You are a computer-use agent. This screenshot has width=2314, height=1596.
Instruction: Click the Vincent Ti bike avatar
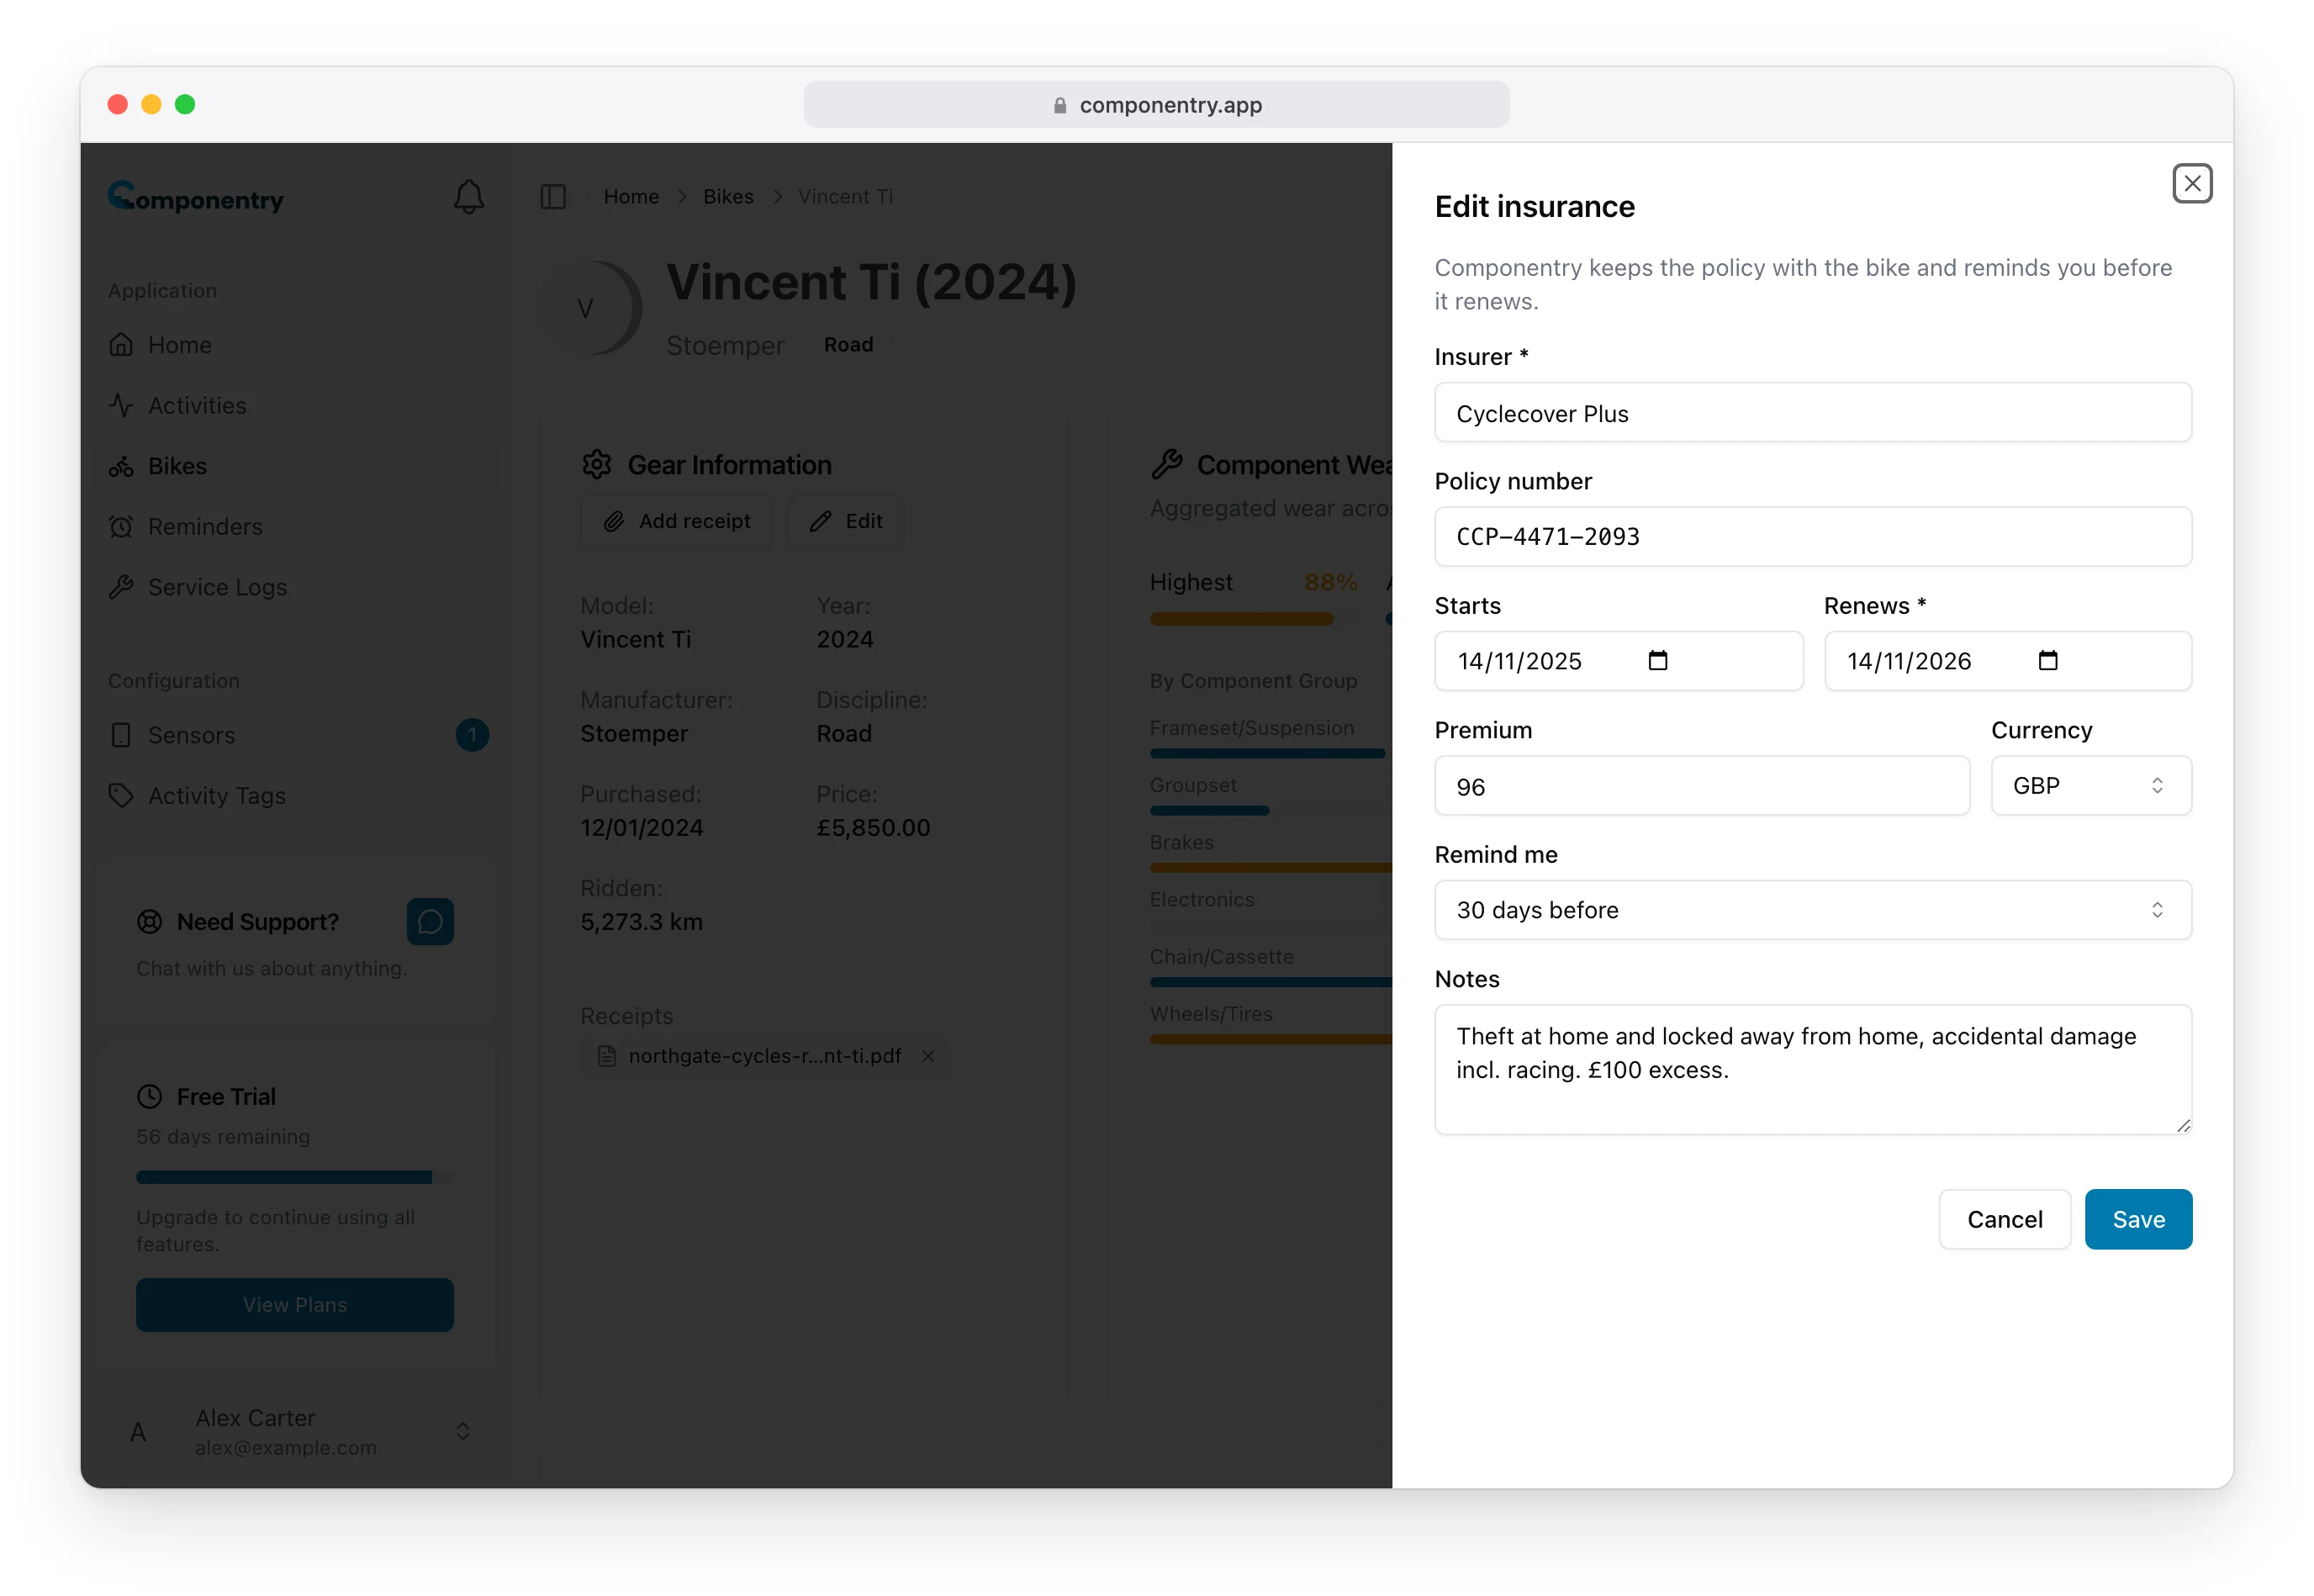coord(592,308)
